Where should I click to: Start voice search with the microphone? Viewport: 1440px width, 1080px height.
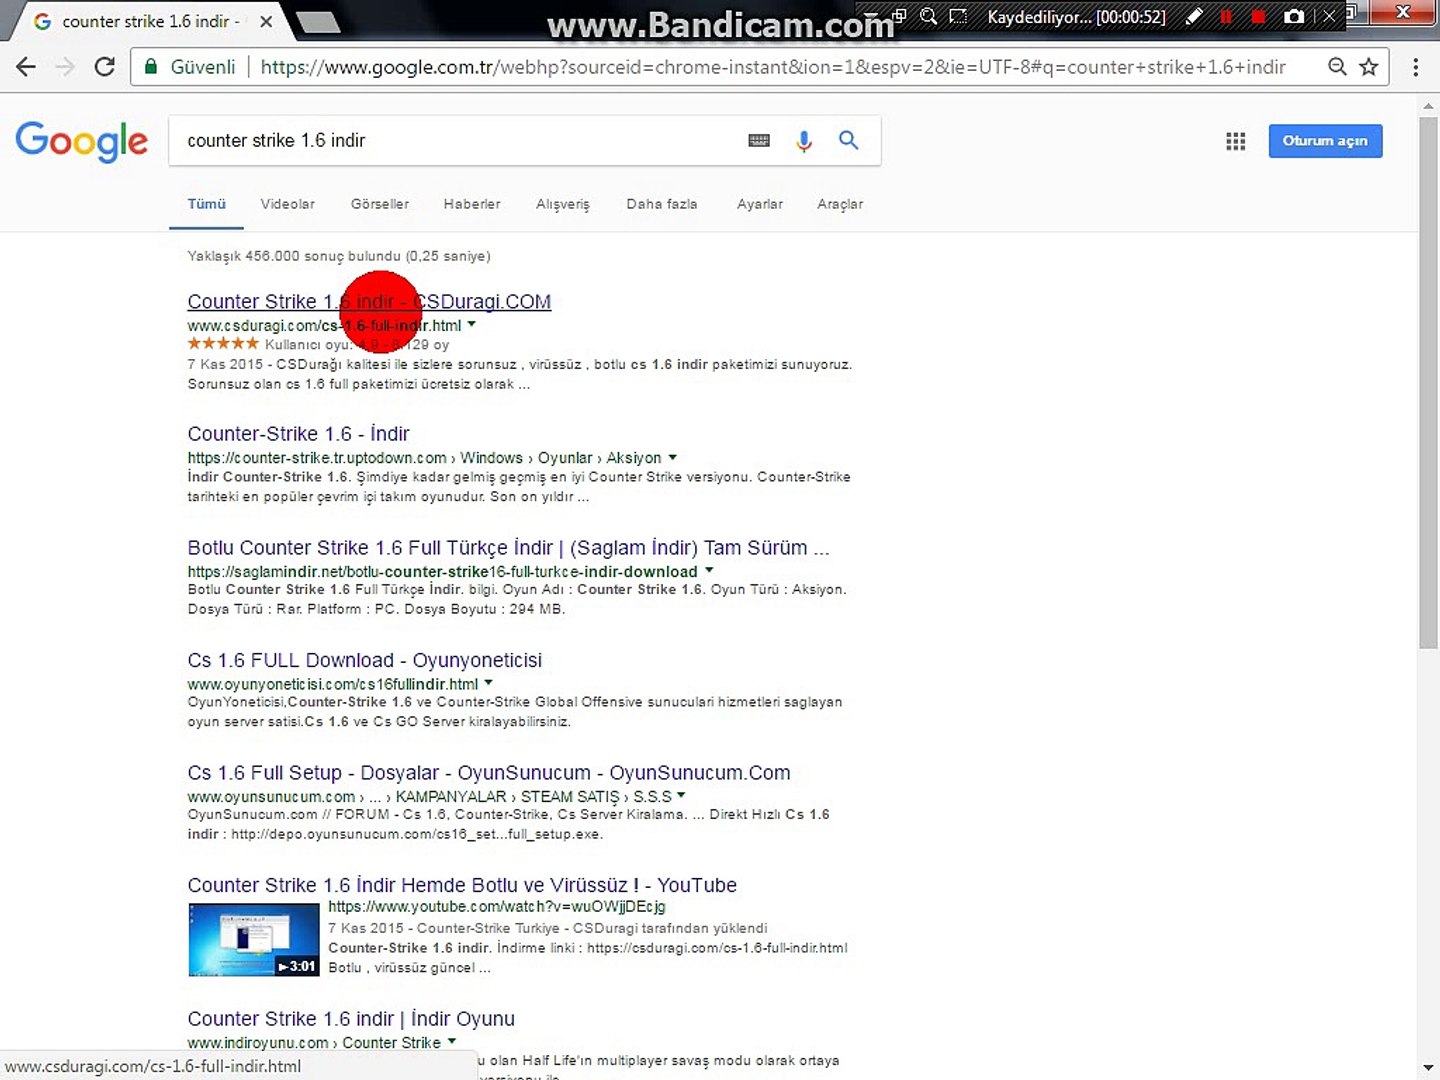804,141
